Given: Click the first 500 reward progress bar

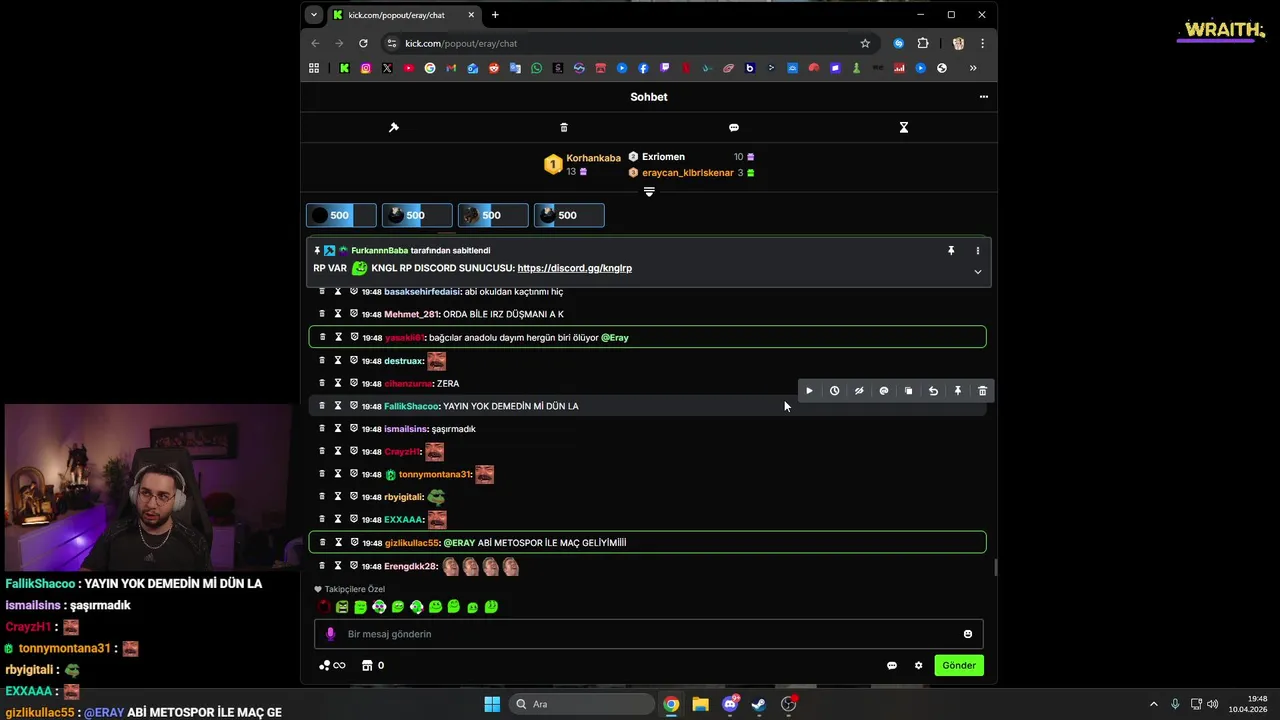Looking at the screenshot, I should pyautogui.click(x=341, y=215).
